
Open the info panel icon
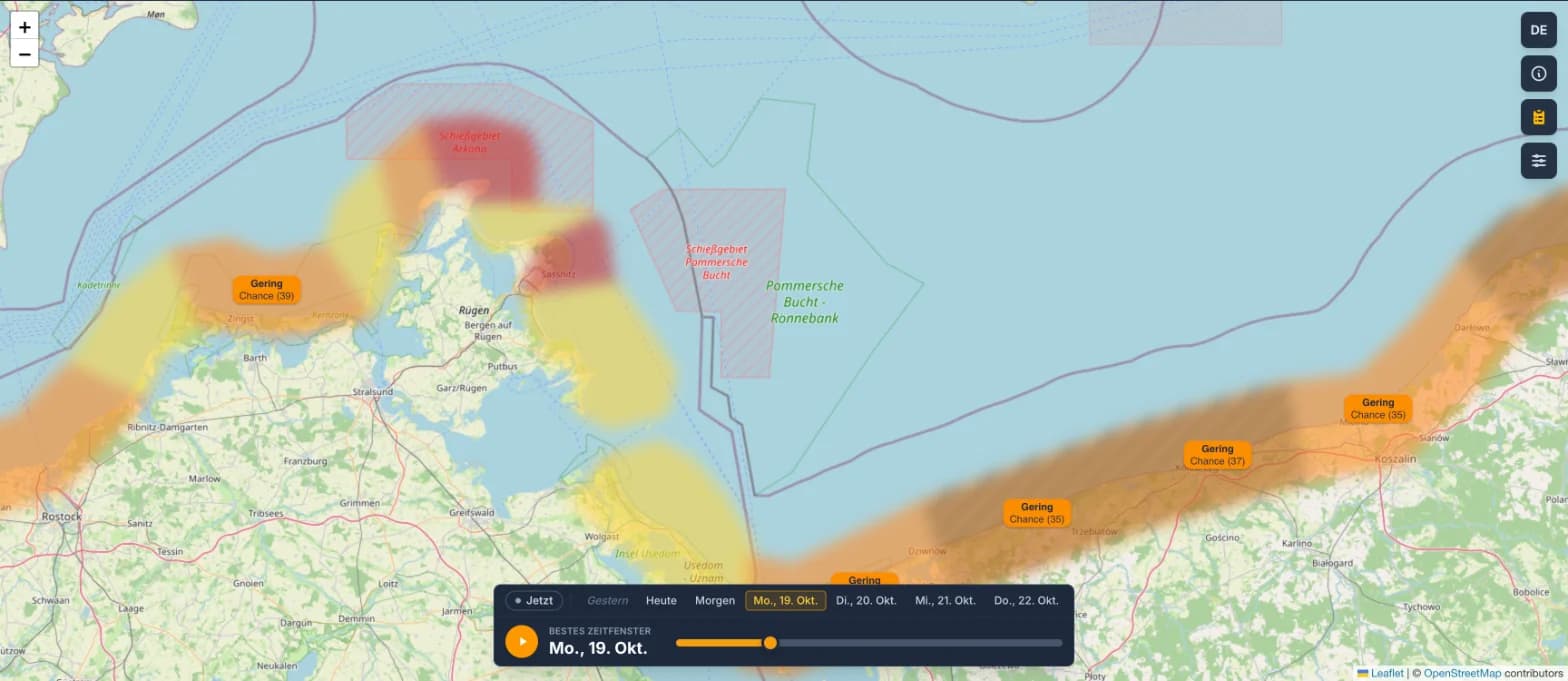1538,74
